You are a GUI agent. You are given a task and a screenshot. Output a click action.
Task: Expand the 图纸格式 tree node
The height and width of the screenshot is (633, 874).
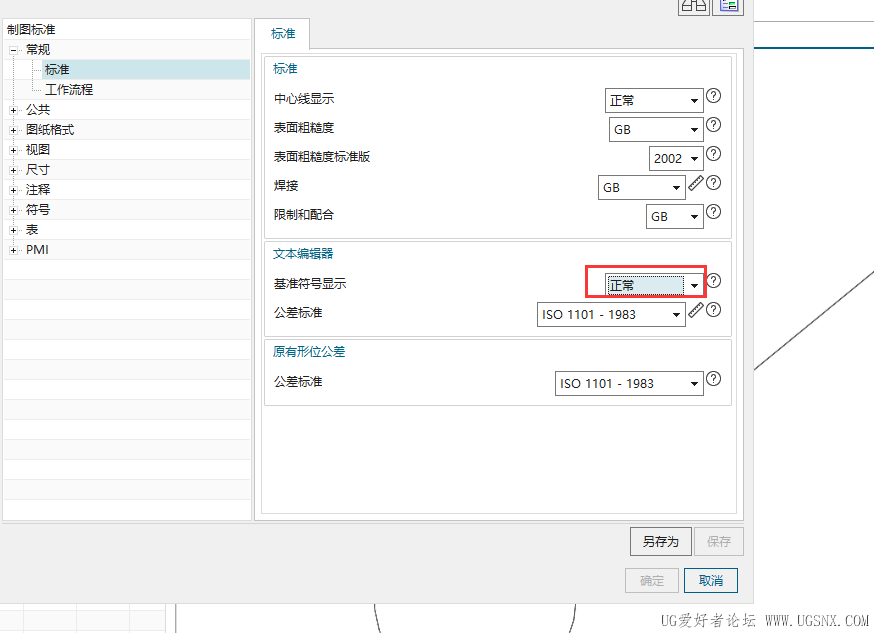[13, 130]
